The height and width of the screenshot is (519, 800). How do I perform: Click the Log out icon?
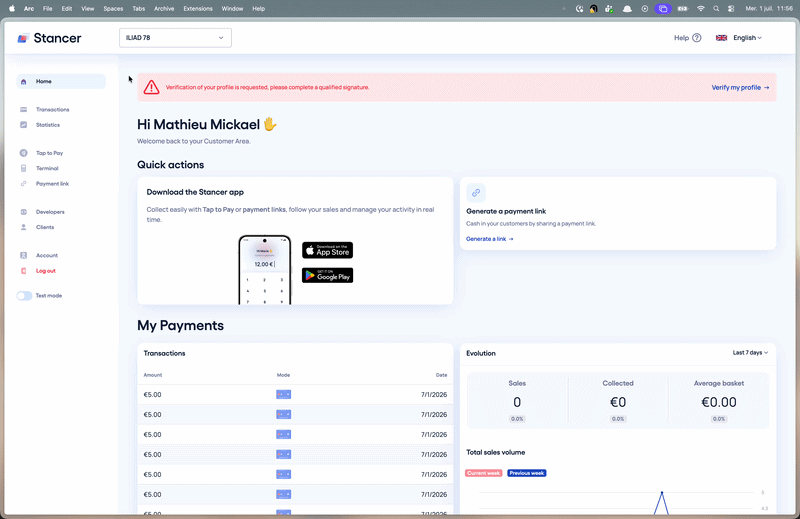pos(23,271)
